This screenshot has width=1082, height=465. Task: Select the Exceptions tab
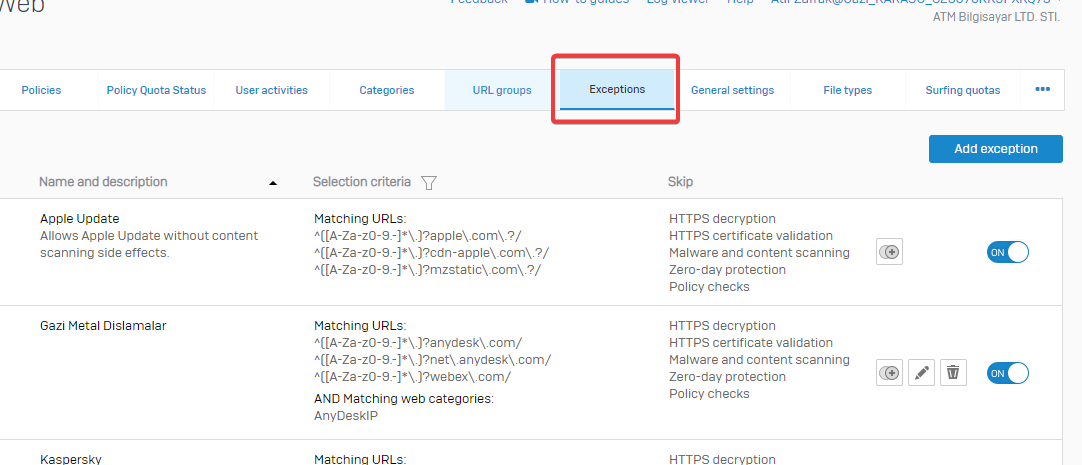617,90
